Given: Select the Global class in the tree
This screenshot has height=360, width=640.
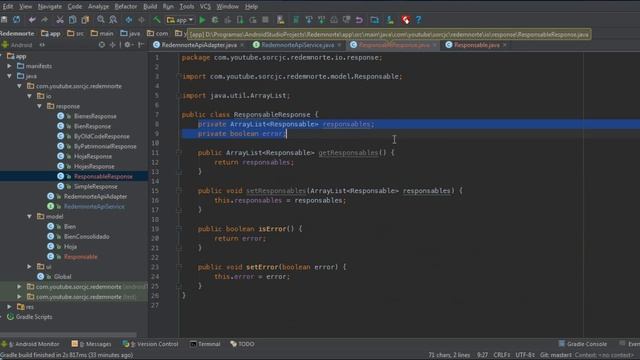Looking at the screenshot, I should click(62, 277).
